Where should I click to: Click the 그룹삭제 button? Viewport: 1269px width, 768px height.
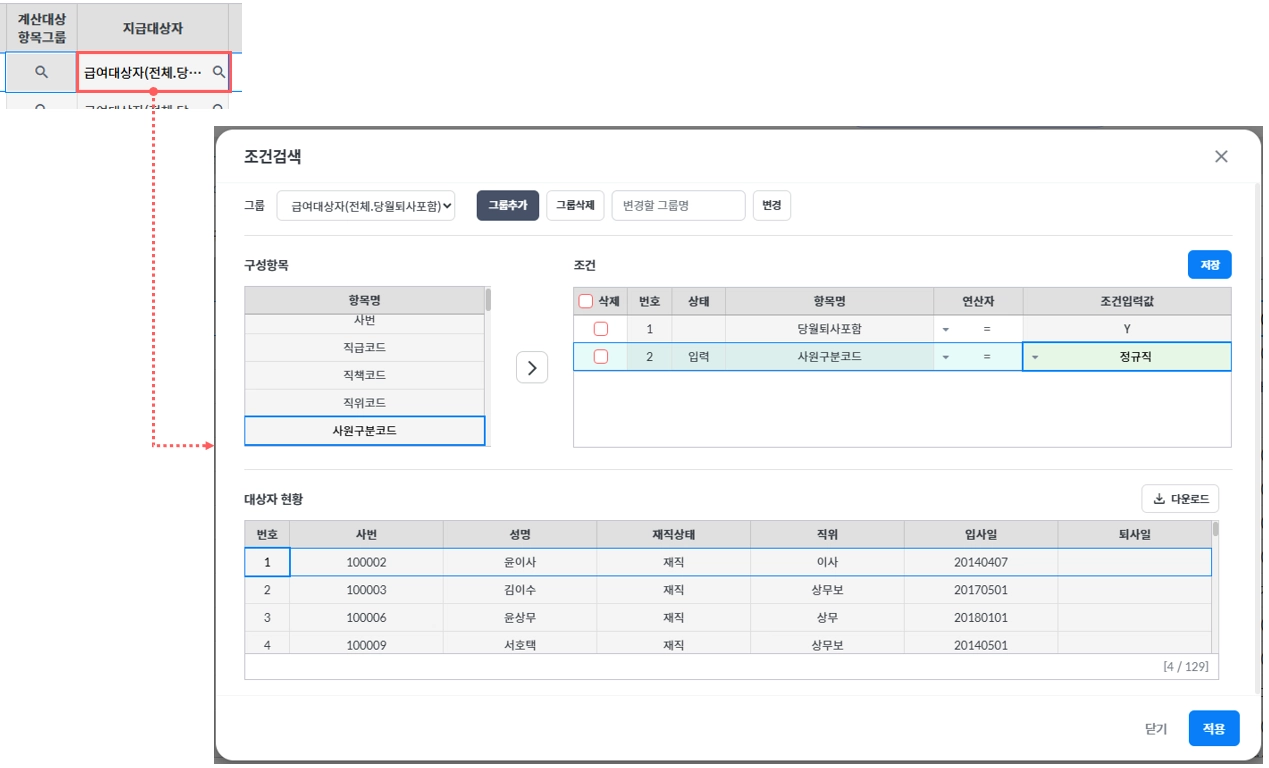click(x=575, y=205)
